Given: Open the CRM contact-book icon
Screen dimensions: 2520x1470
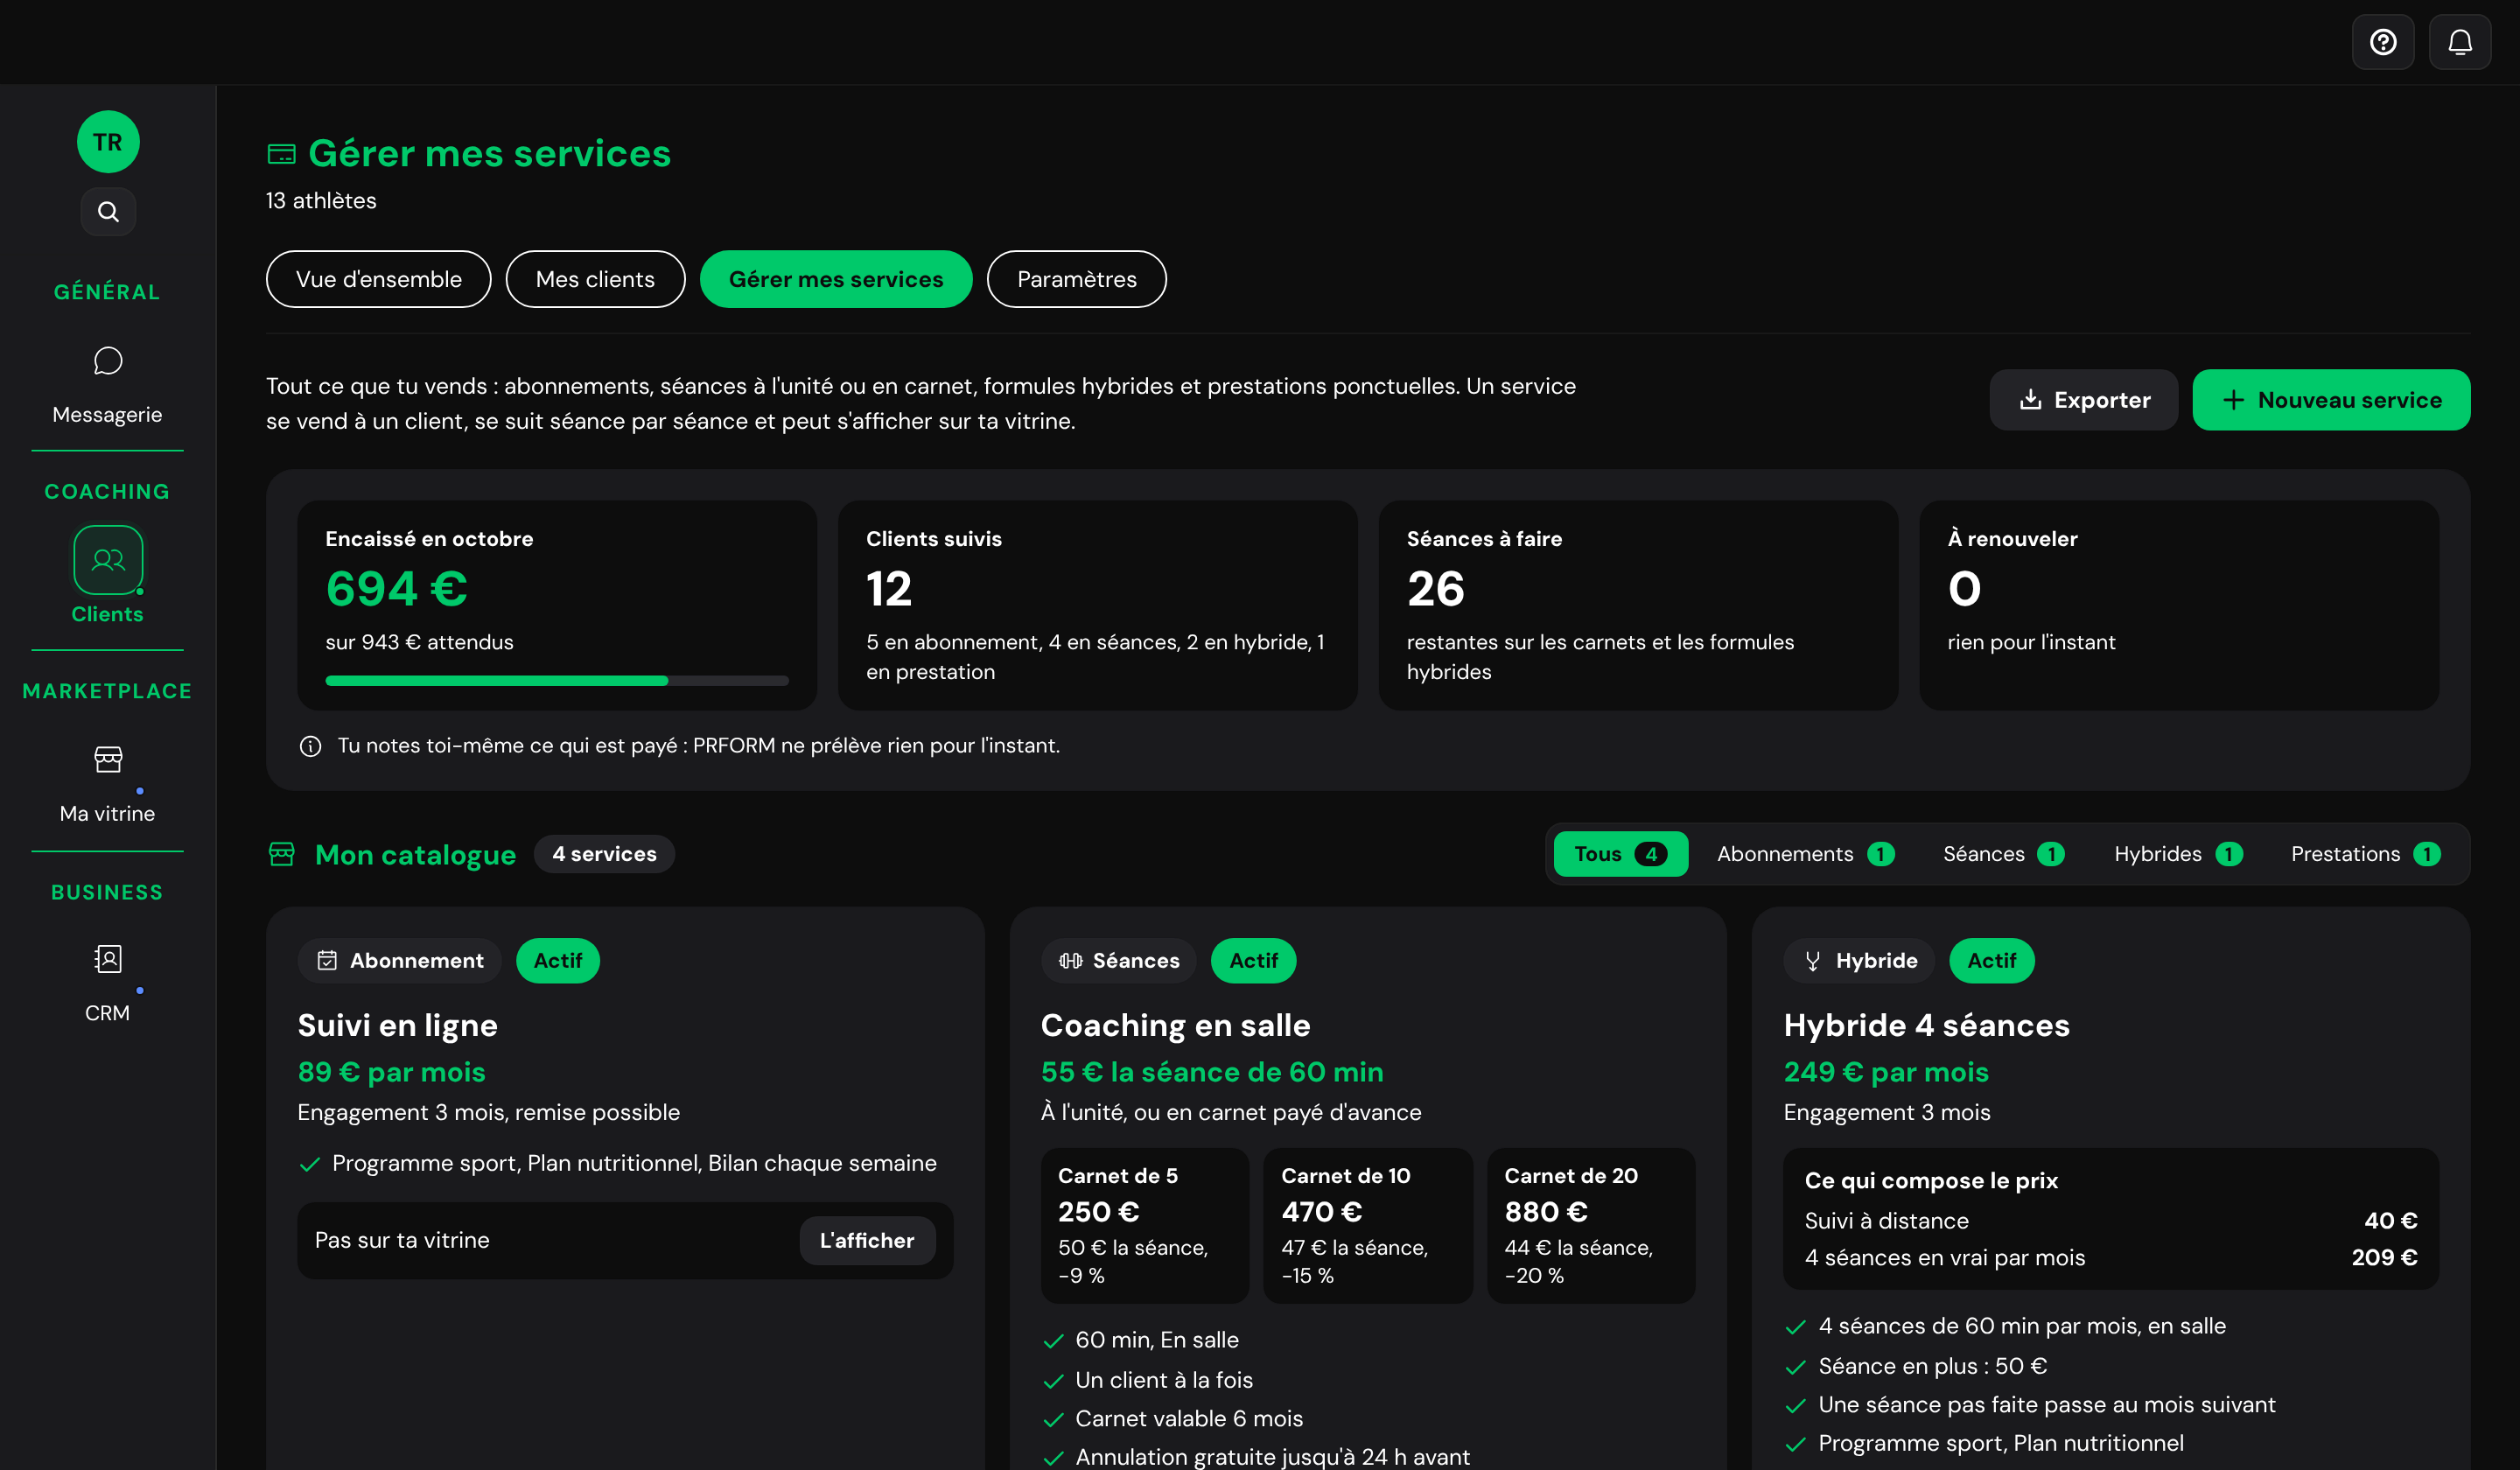Looking at the screenshot, I should 108,960.
